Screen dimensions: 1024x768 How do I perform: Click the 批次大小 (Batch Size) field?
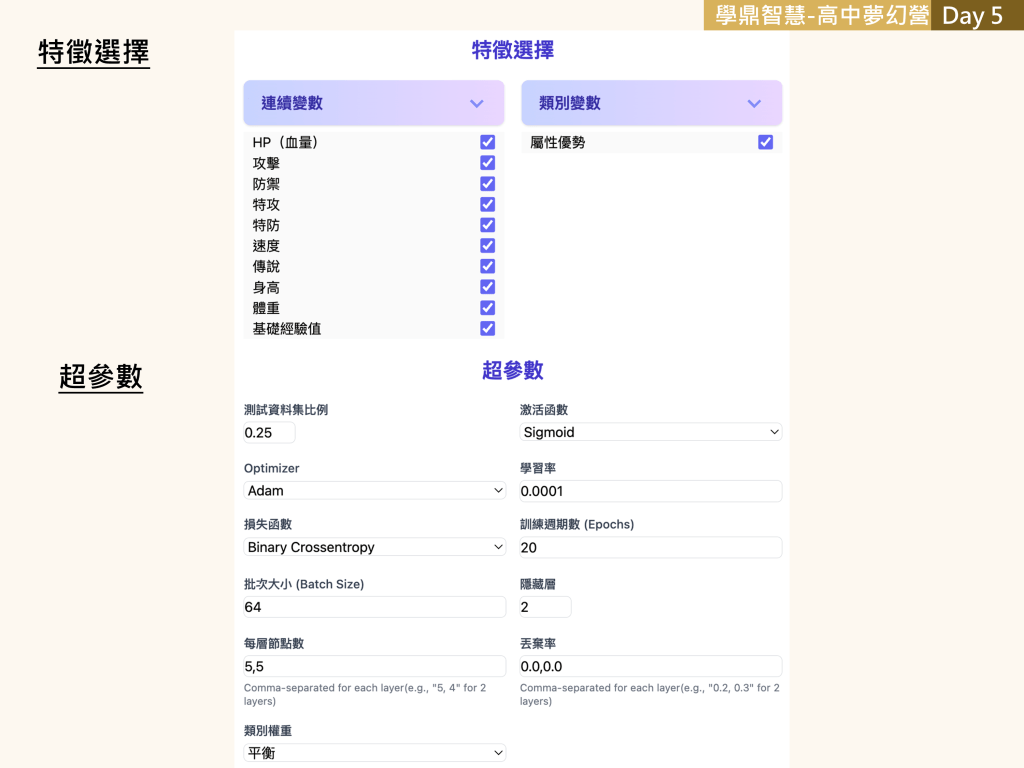(x=375, y=607)
